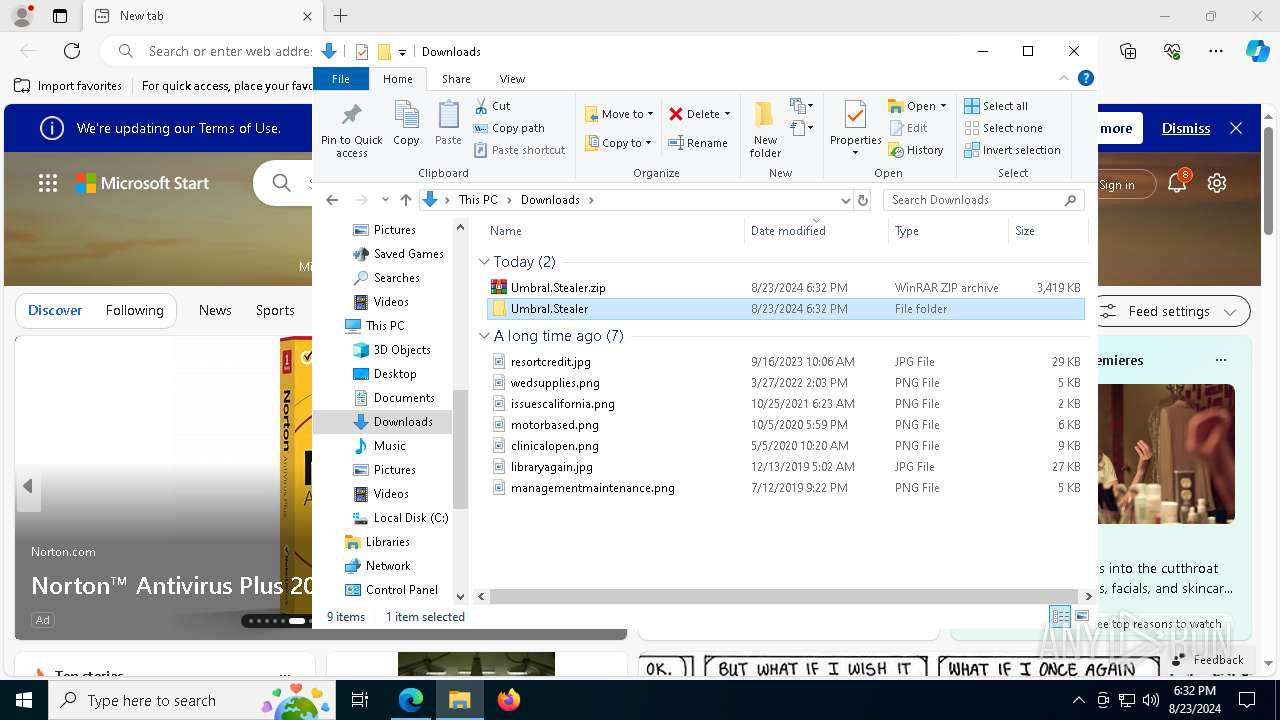
Task: Click the Feedback button
Action: [x=1207, y=659]
